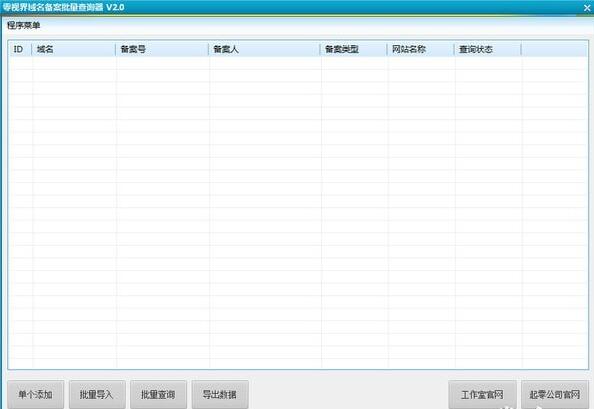The height and width of the screenshot is (409, 594).
Task: Click the first empty row under 域名
Action: click(x=74, y=63)
